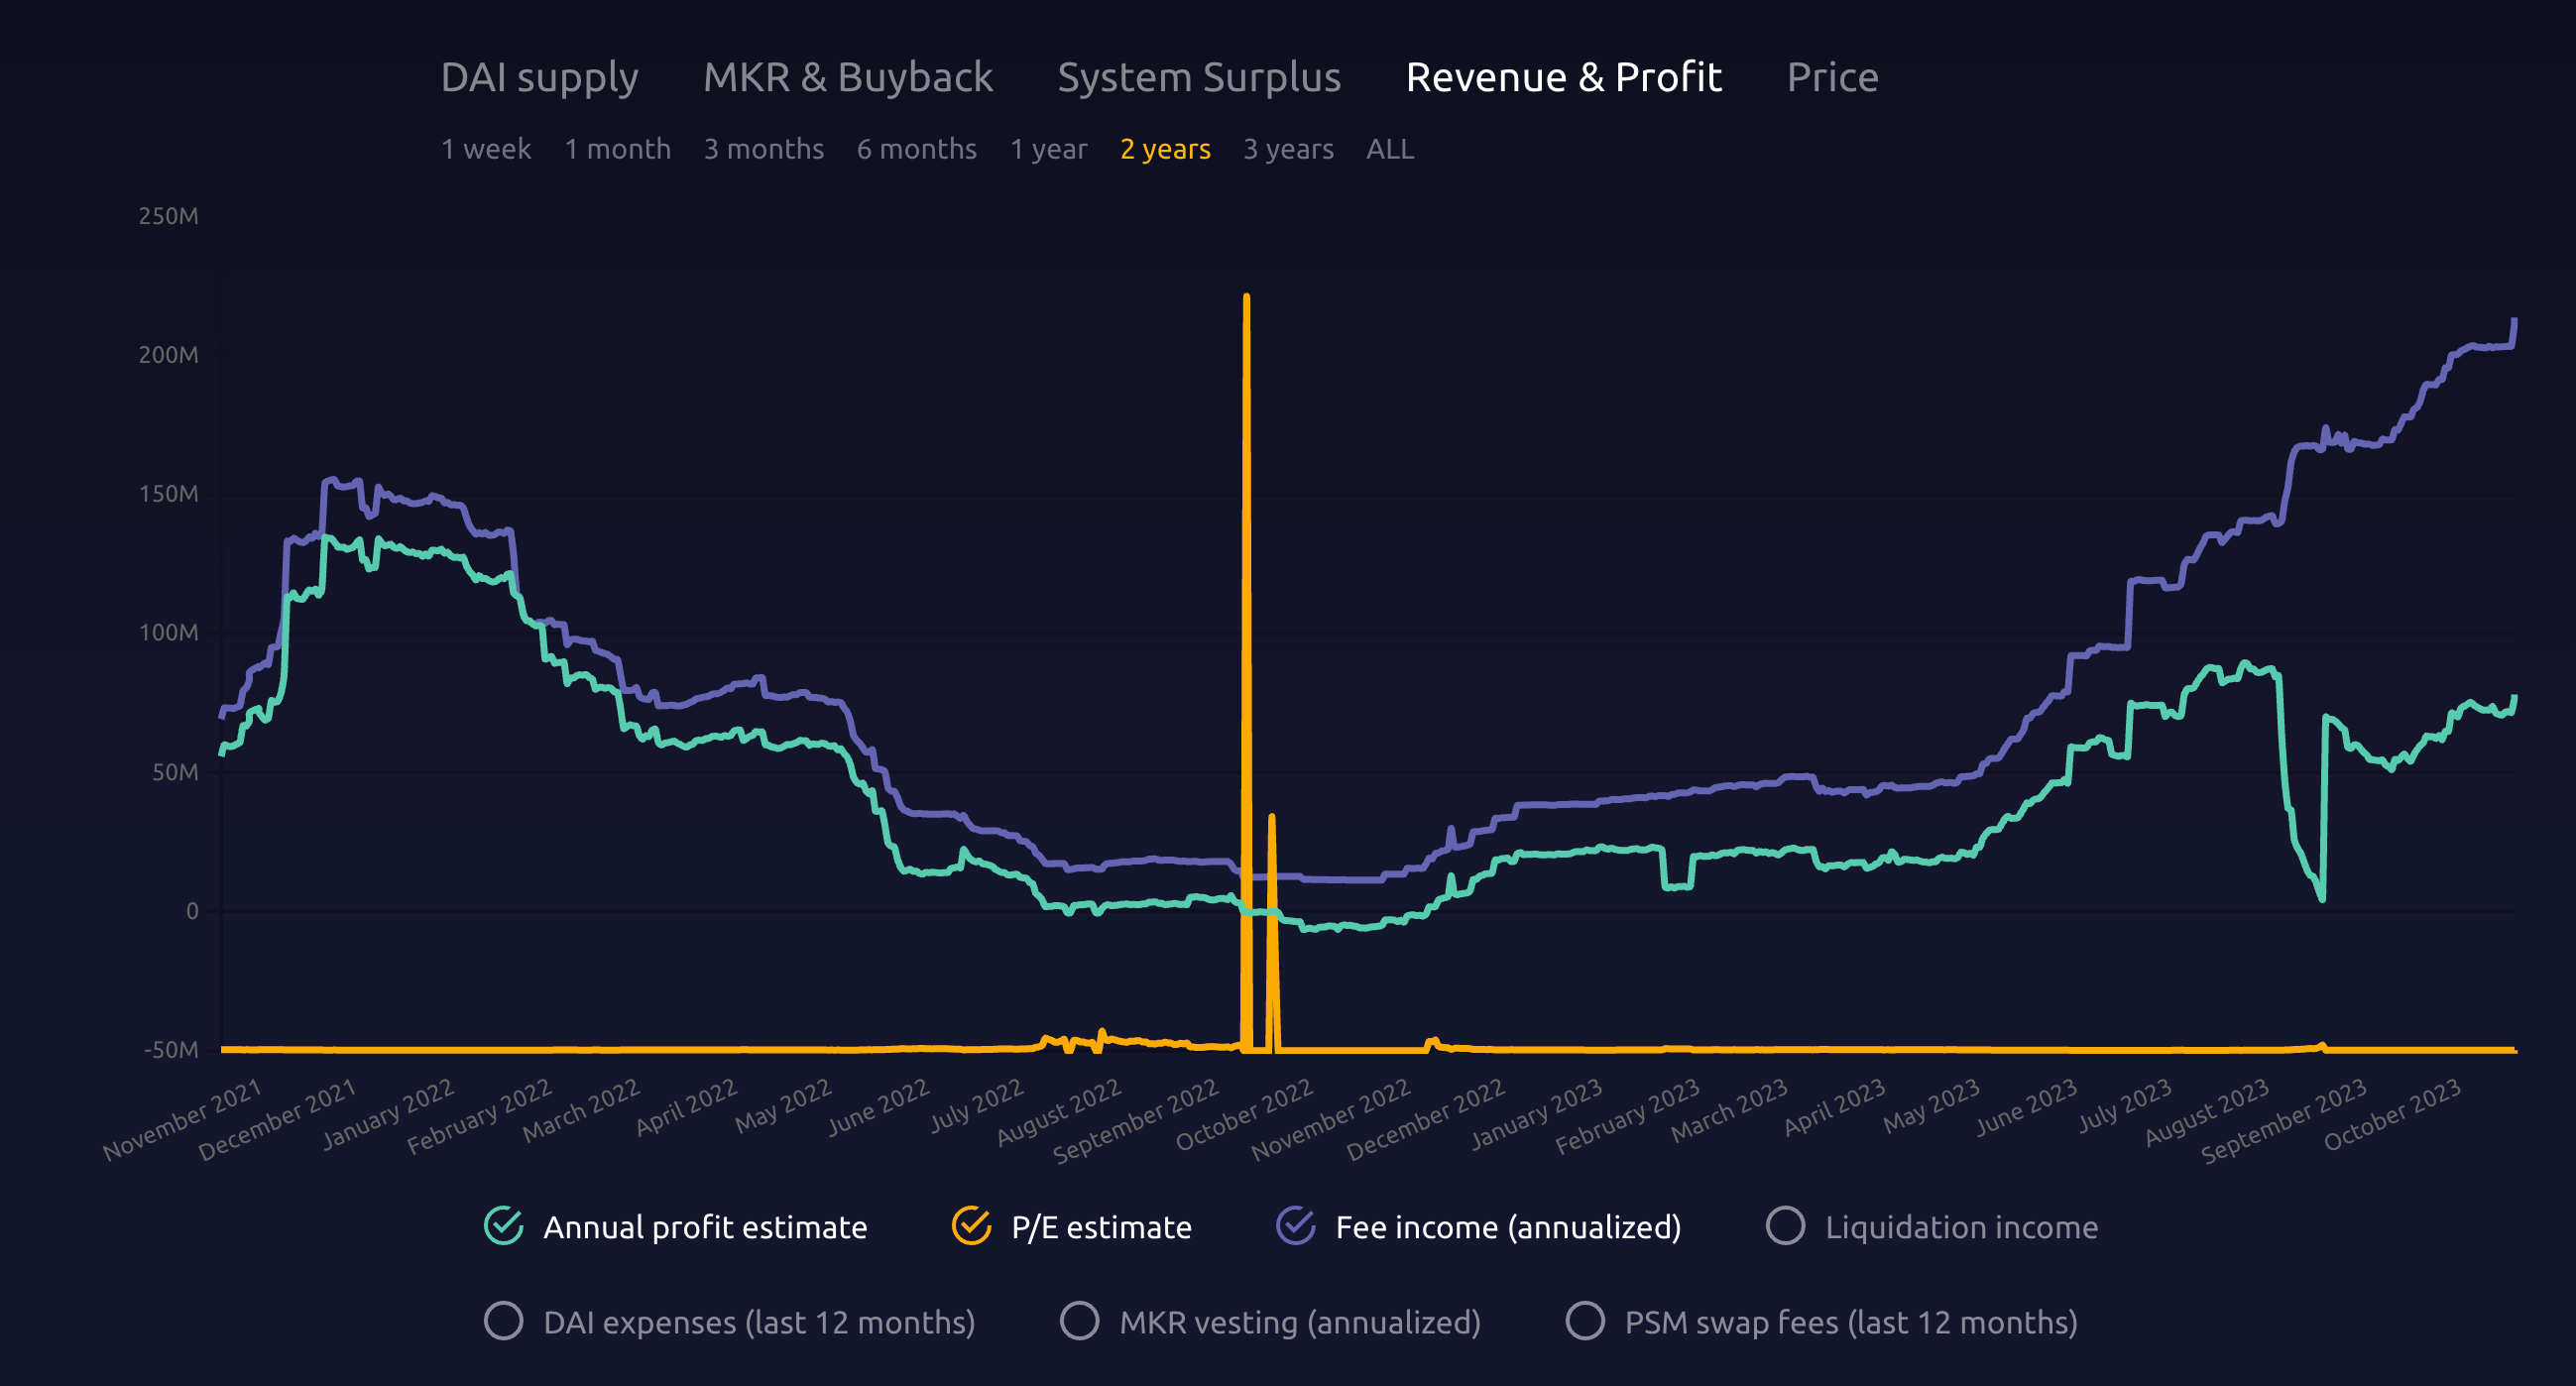
Task: Enable the Liquidation income circle icon
Action: (1785, 1226)
